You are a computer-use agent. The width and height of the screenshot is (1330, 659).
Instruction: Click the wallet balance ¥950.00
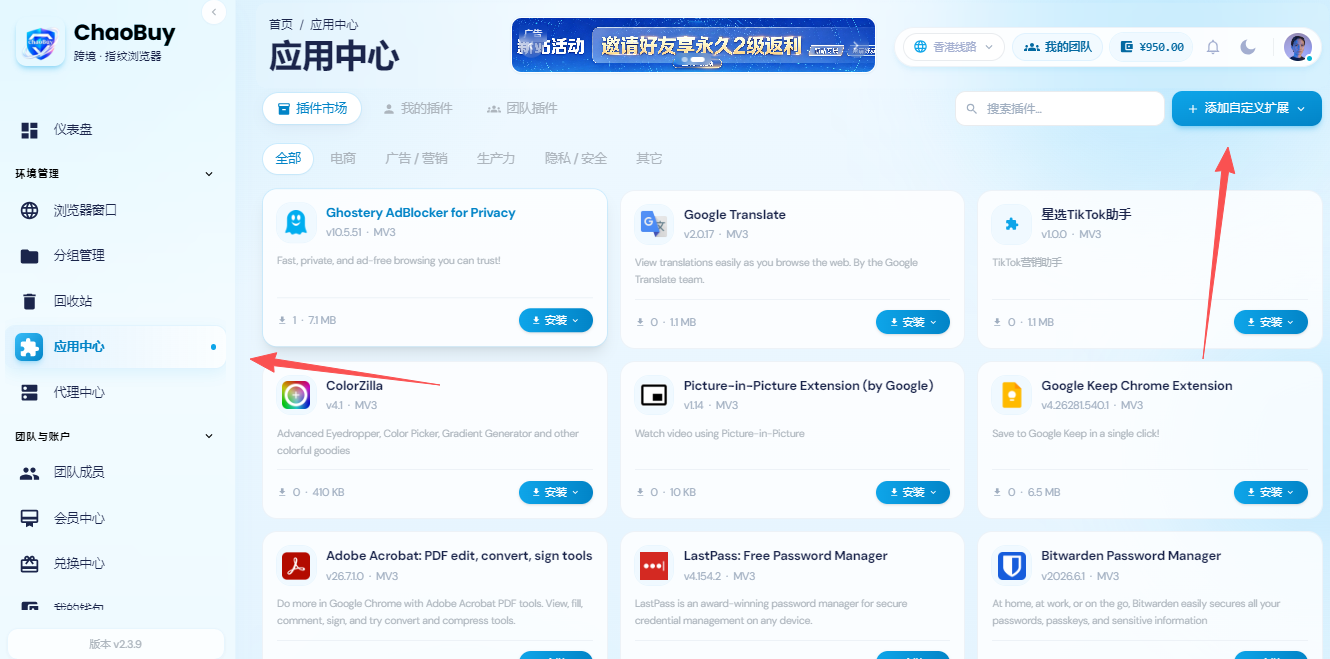1151,47
